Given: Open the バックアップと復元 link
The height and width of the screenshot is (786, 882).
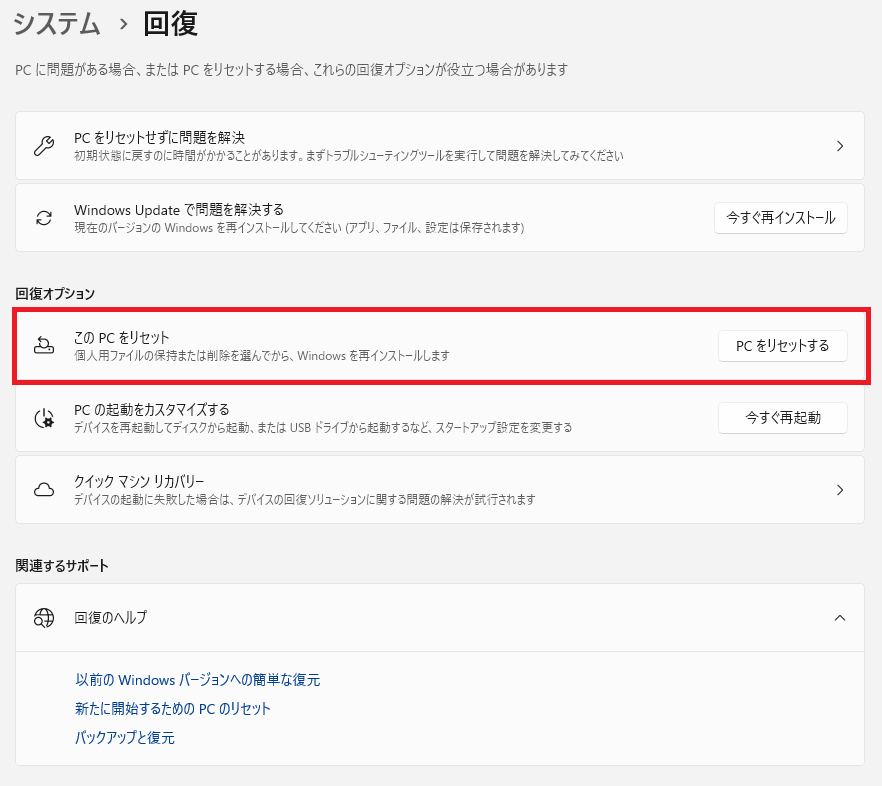Looking at the screenshot, I should pos(125,738).
